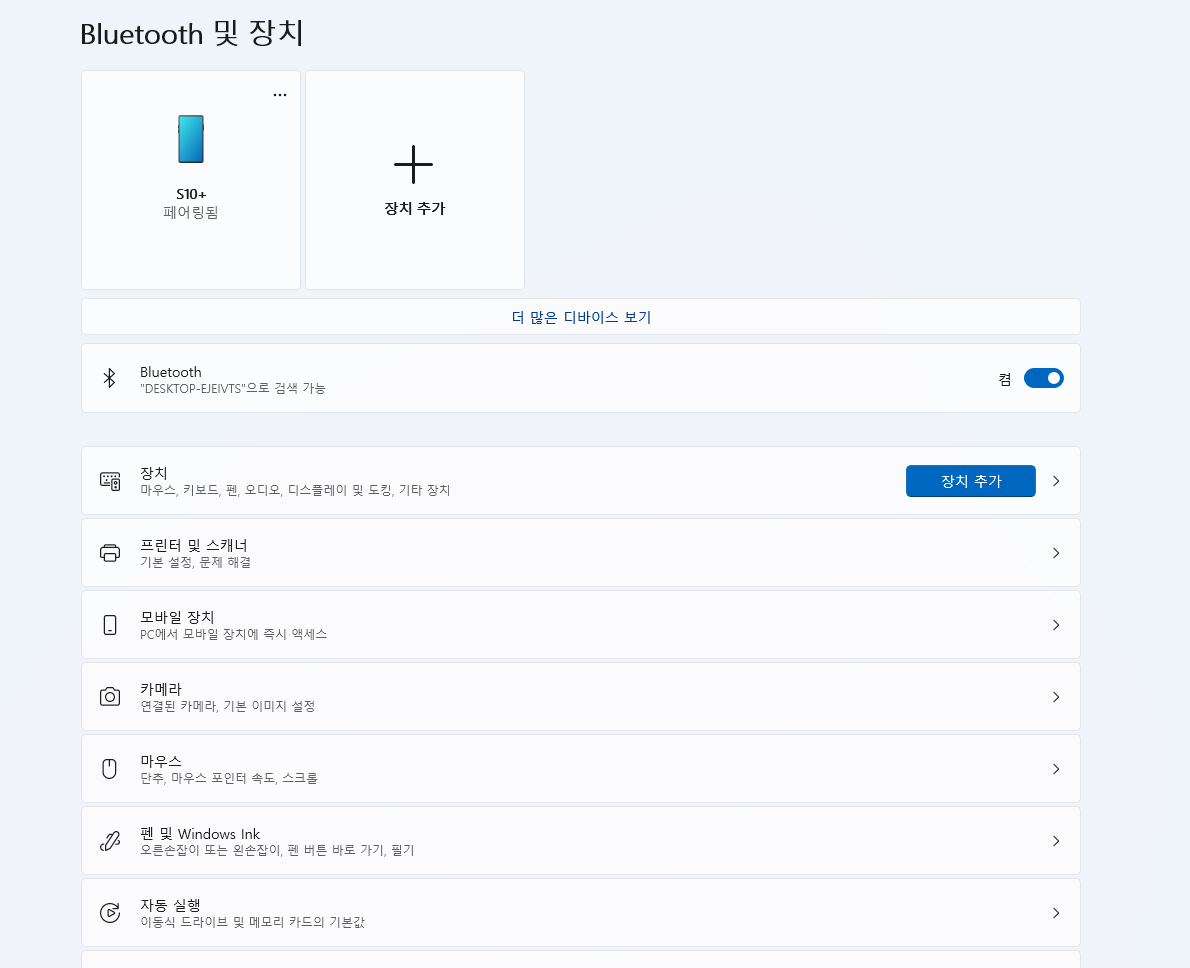Click the 페어링됨 status text

click(x=190, y=213)
